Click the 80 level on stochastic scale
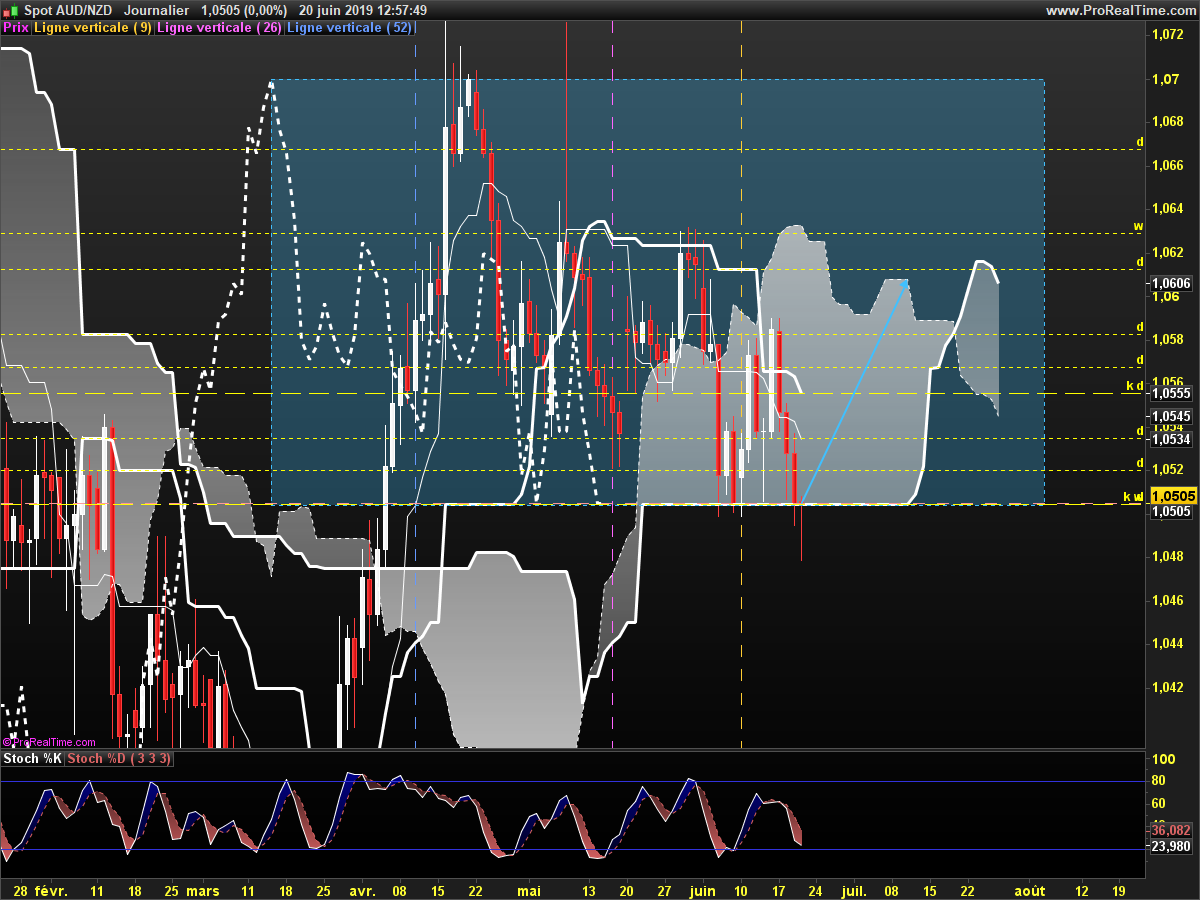Image resolution: width=1200 pixels, height=900 pixels. point(1159,780)
